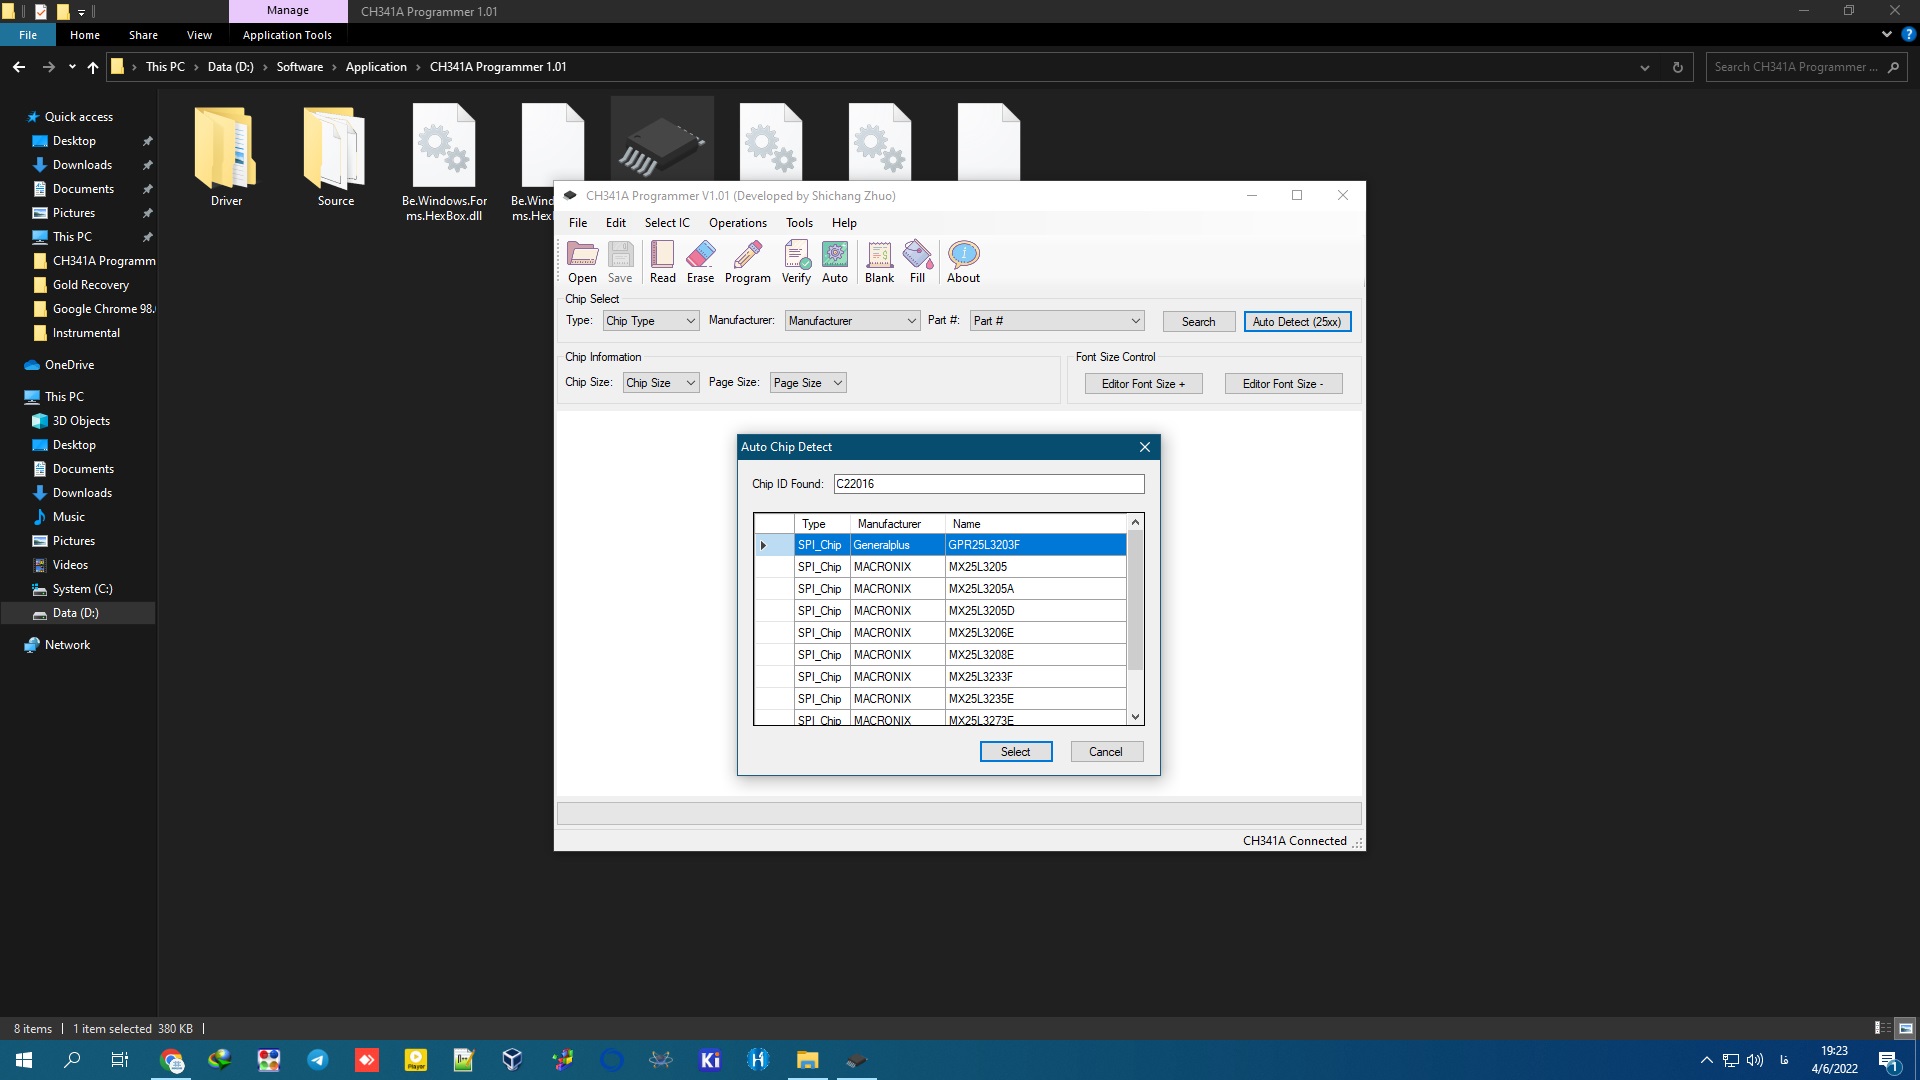This screenshot has height=1080, width=1920.
Task: Open the Part # dropdown
Action: [1056, 321]
